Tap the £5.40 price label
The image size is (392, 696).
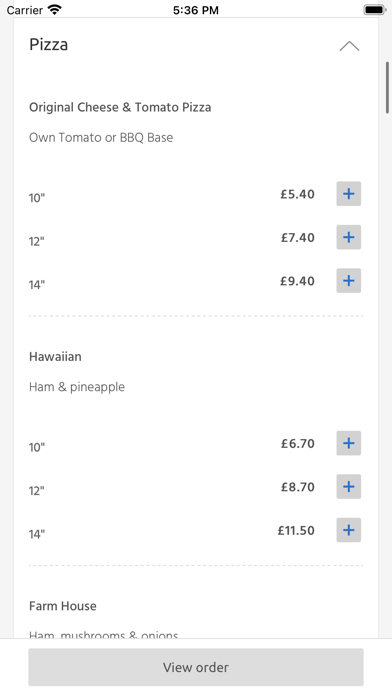[297, 194]
